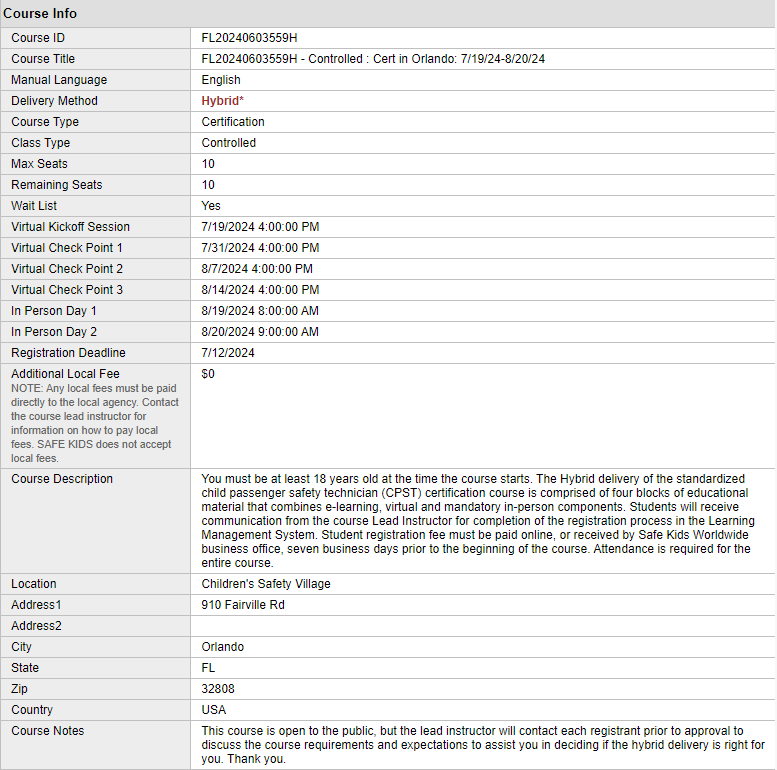
Task: Click the Course ID row label
Action: pyautogui.click(x=38, y=38)
